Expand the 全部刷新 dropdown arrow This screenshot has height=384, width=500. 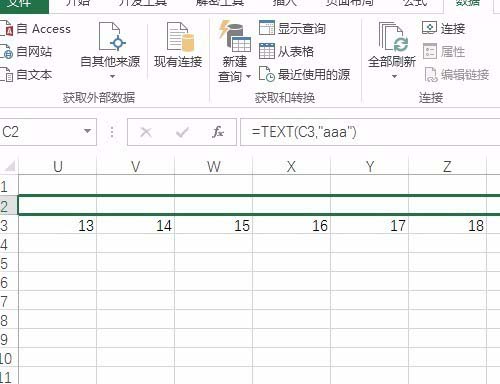point(394,76)
